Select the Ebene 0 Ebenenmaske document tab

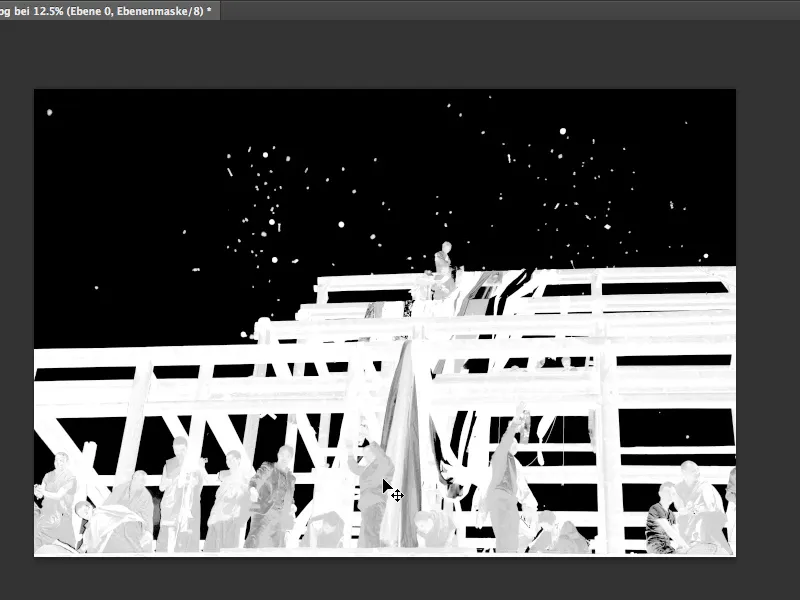click(x=109, y=11)
